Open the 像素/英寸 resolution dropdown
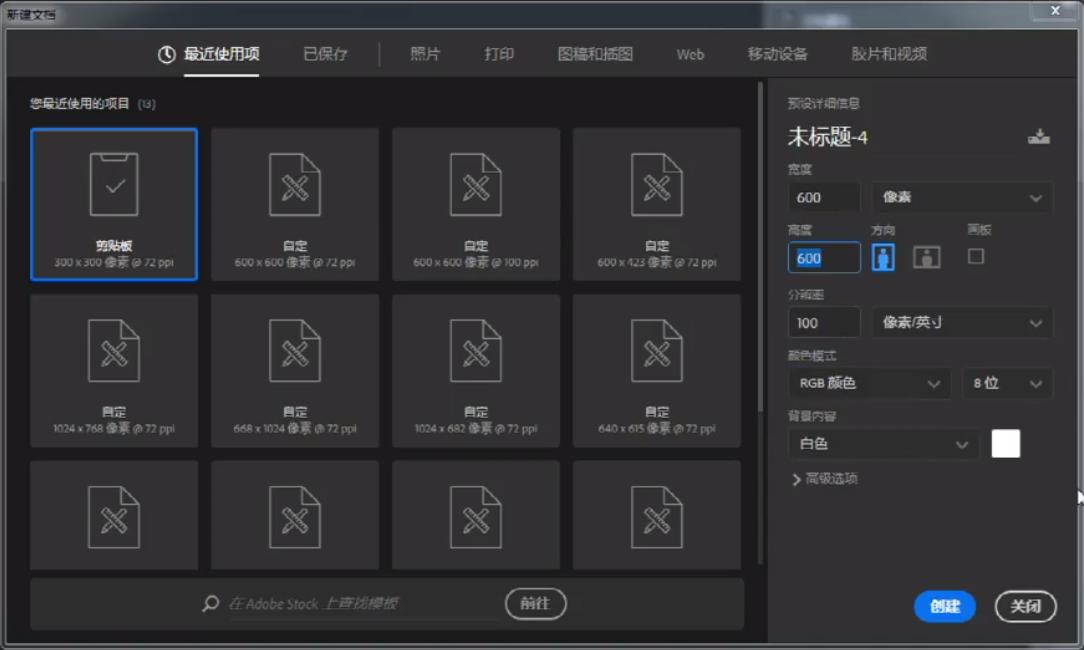Screen dimensions: 1084x650 coord(960,322)
